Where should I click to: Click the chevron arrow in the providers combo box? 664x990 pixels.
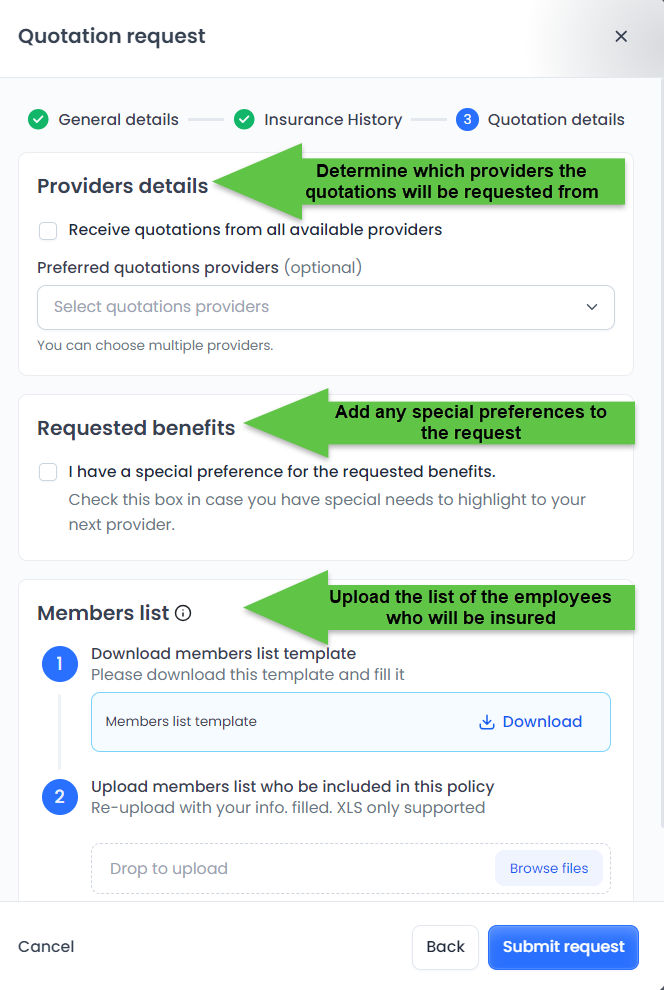click(591, 307)
